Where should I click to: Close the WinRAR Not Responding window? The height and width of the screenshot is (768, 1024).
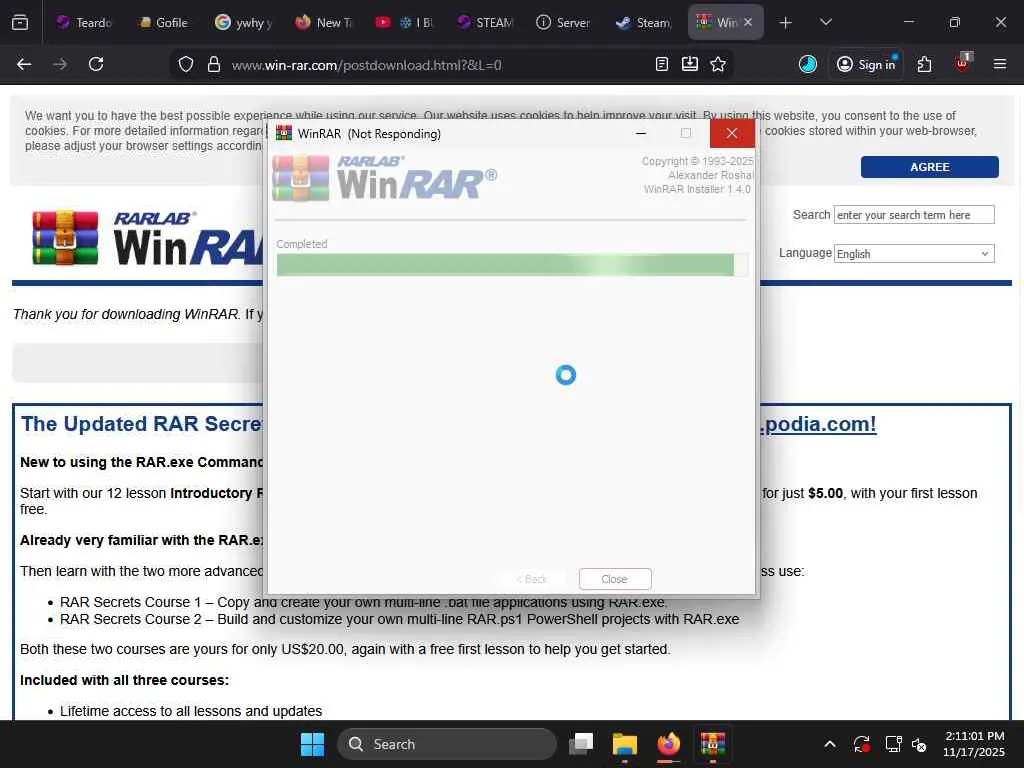(732, 133)
